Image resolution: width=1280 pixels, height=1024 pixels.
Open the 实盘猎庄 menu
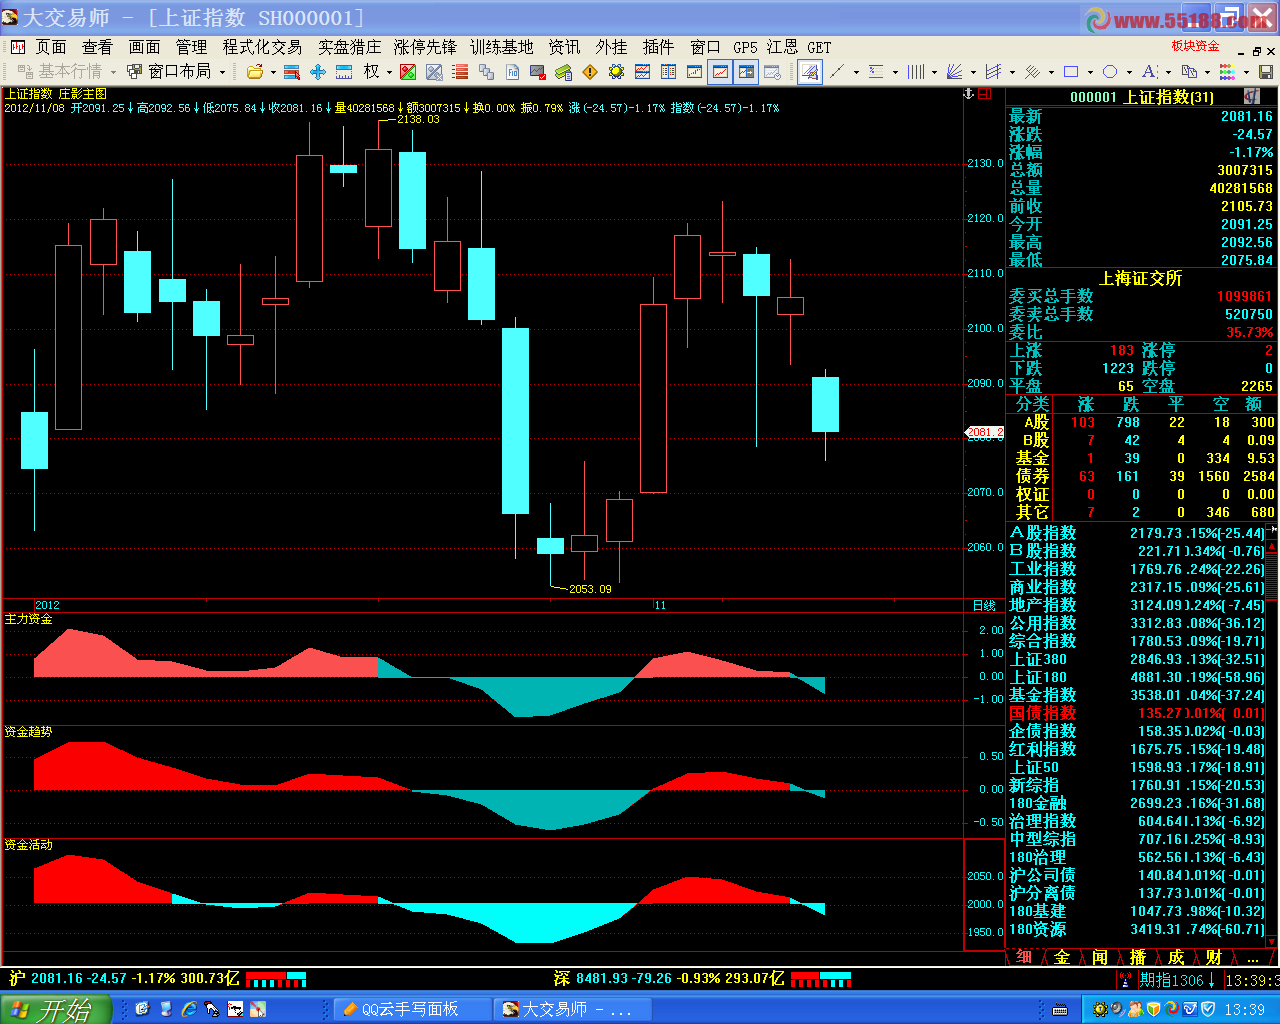click(349, 47)
